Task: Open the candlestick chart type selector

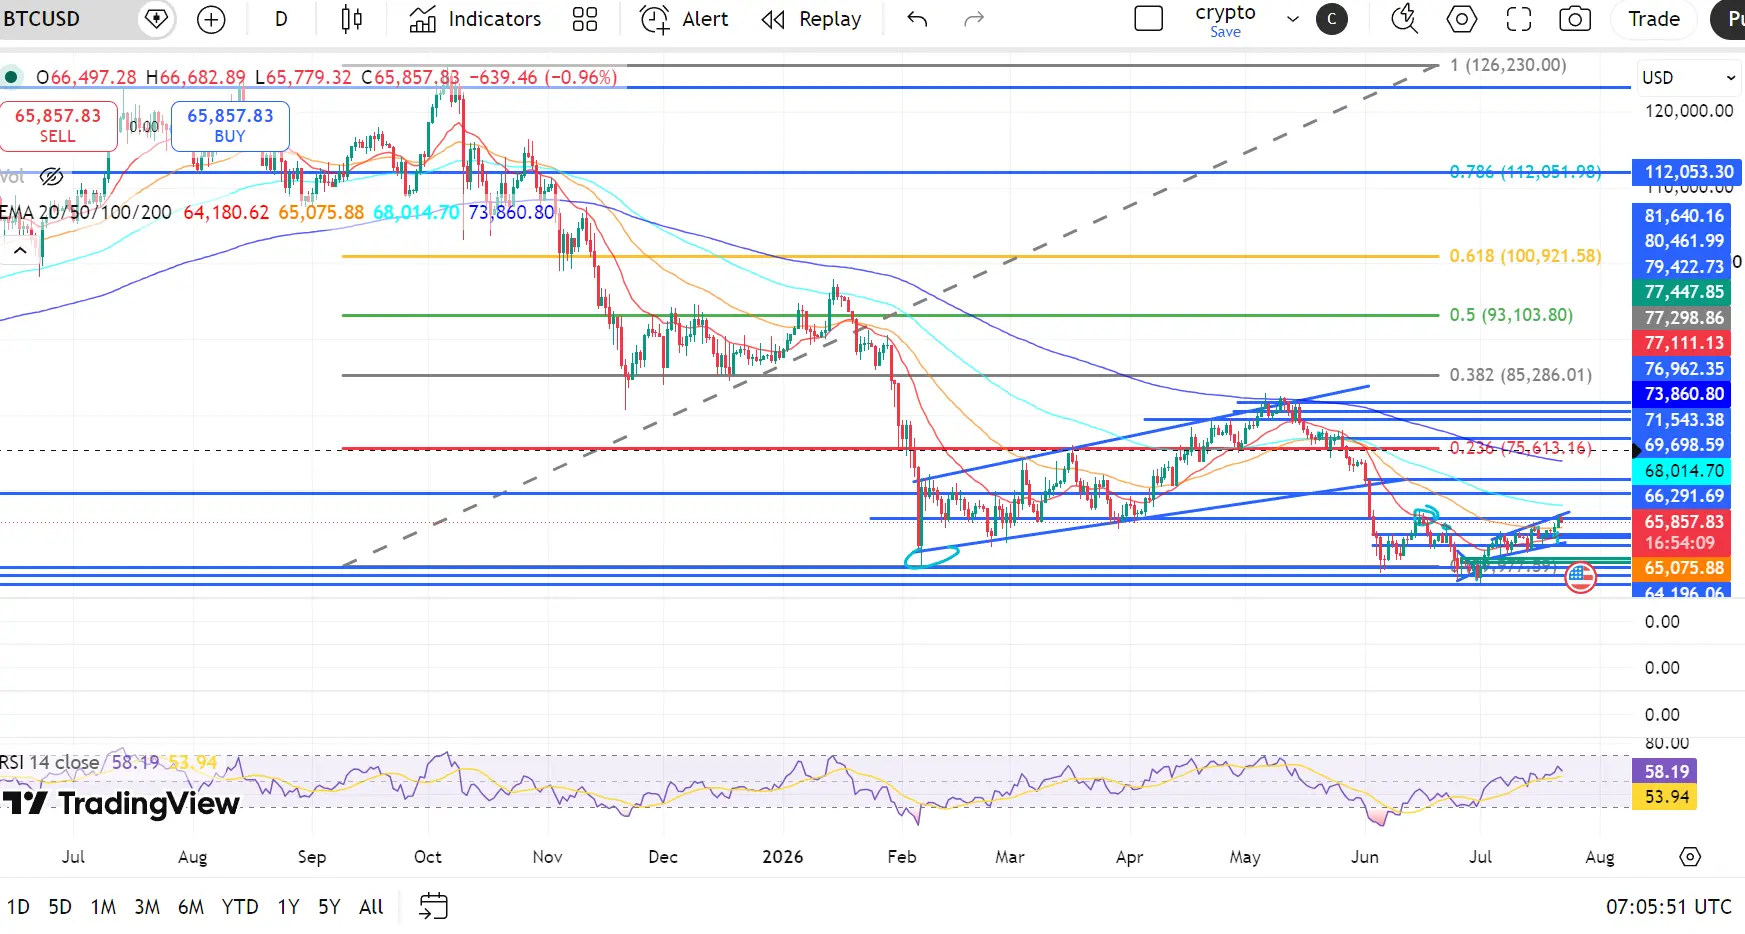Action: [352, 19]
